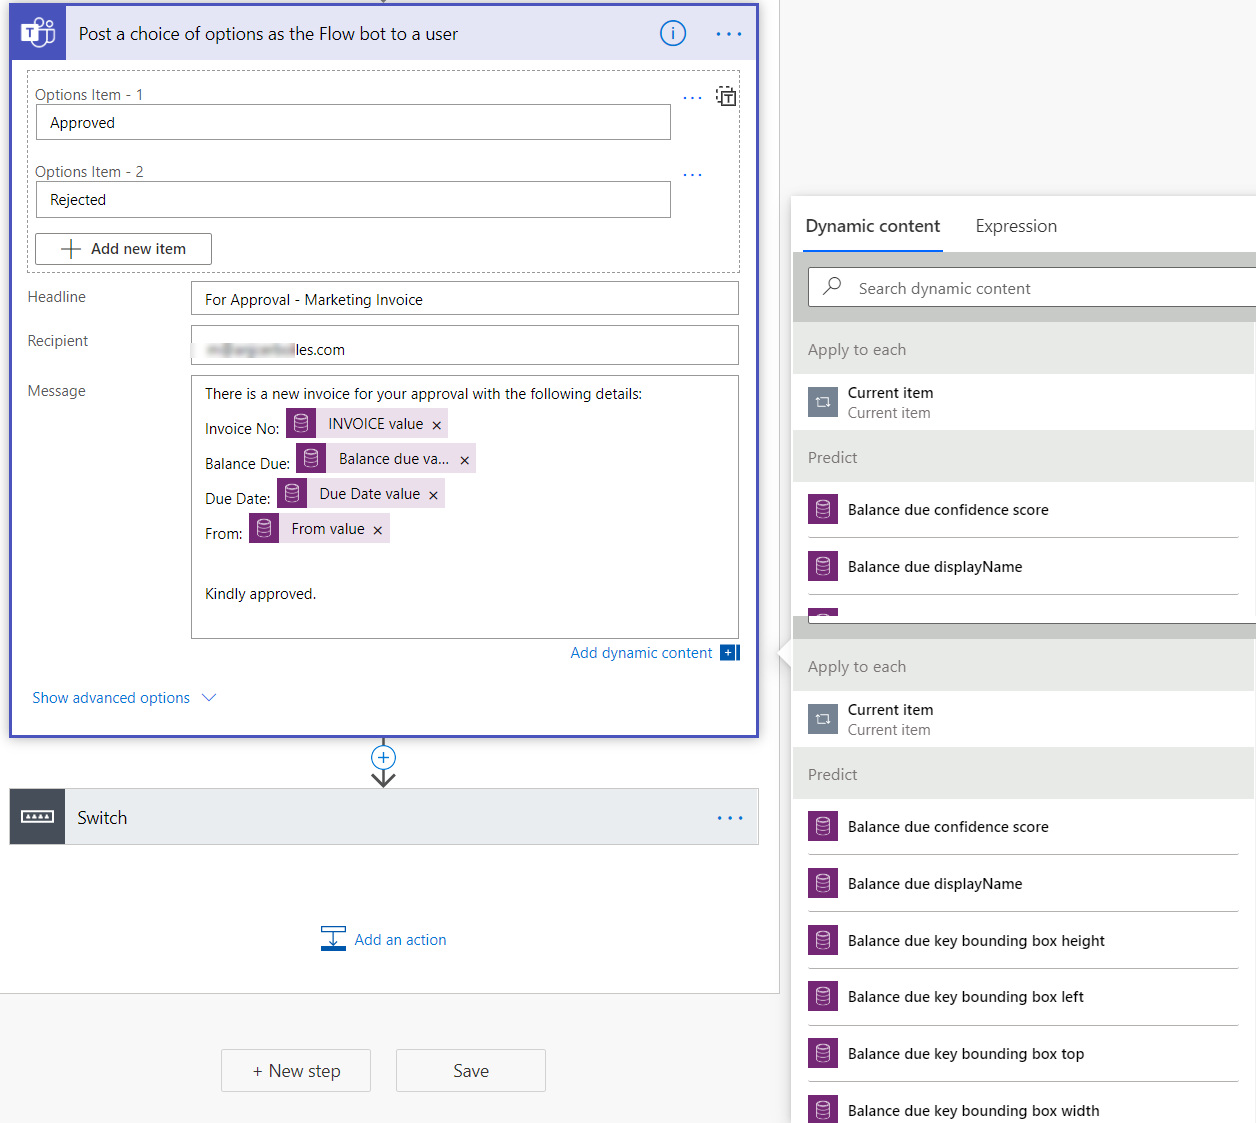Click the search magnifier in dynamic content
This screenshot has height=1123, width=1256.
coord(831,287)
